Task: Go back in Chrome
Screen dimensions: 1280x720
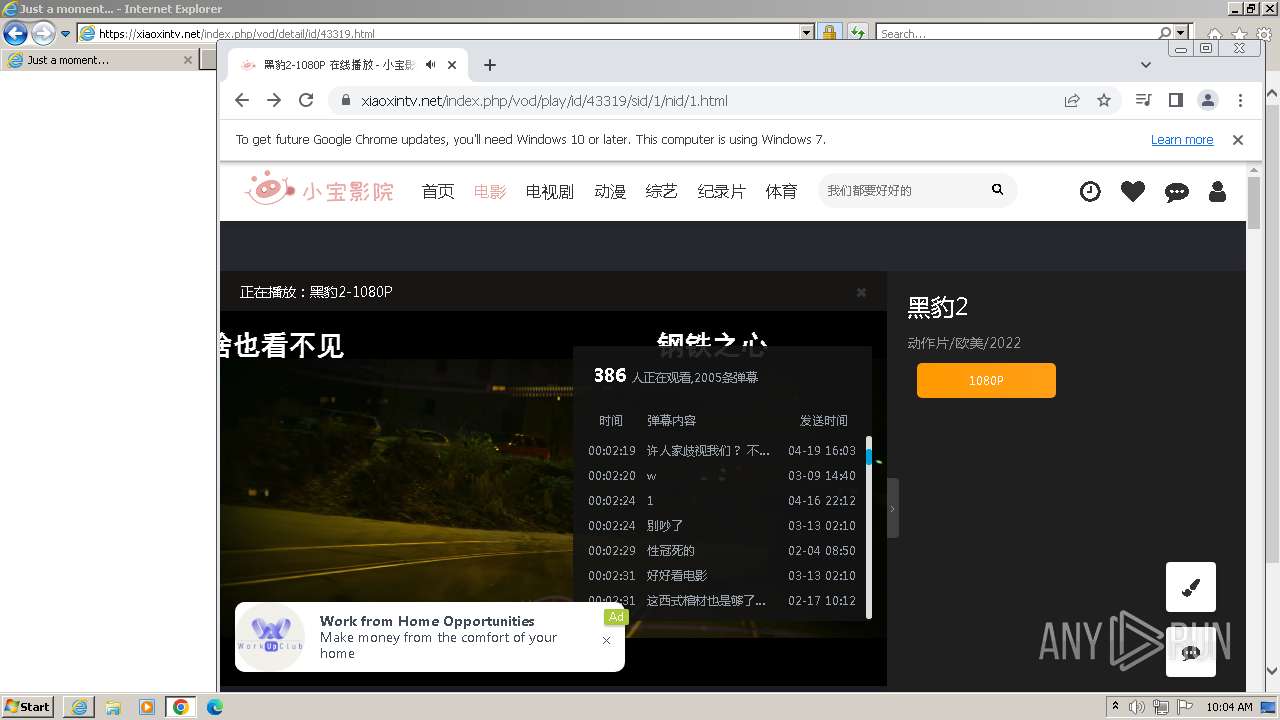Action: [x=242, y=100]
